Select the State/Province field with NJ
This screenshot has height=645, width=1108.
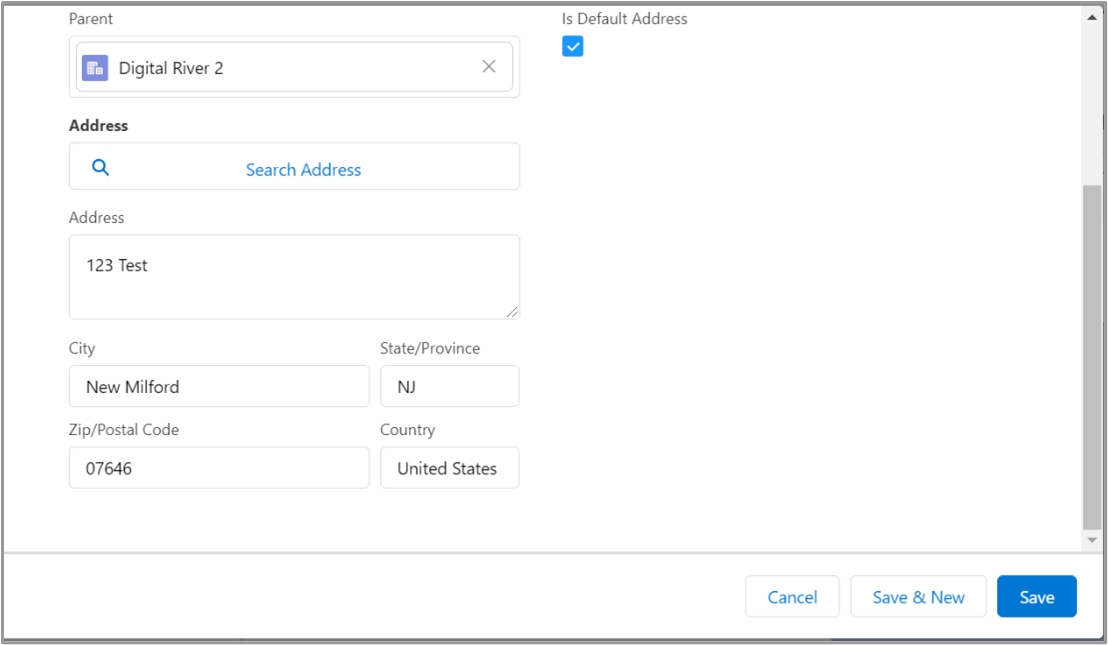(449, 386)
